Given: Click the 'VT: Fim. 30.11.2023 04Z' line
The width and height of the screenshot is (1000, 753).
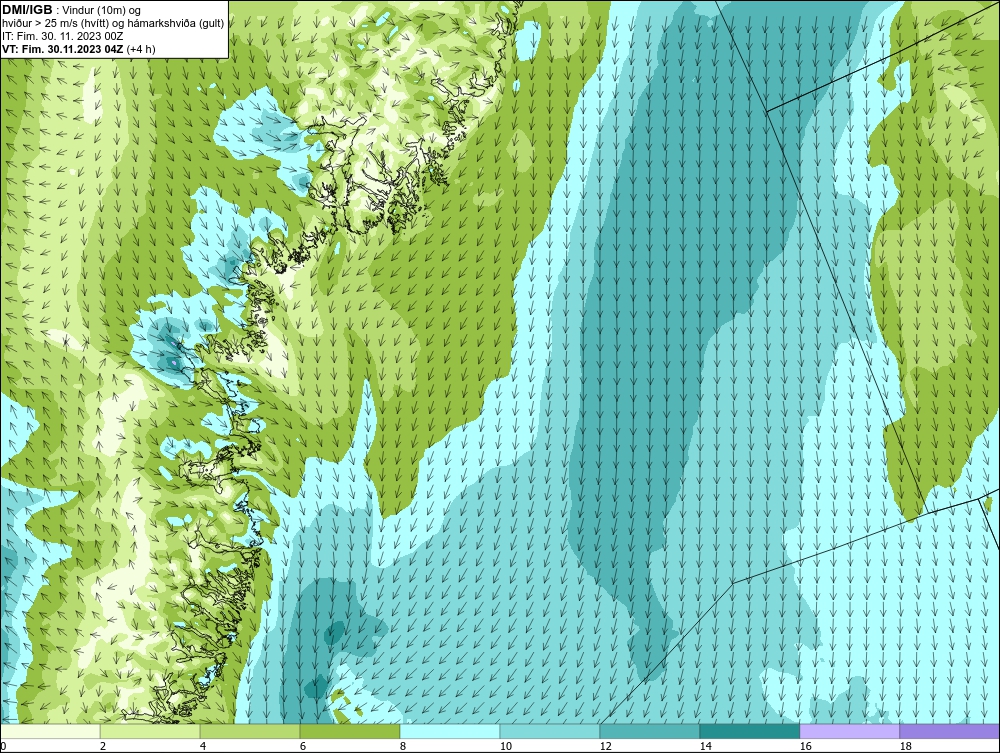Looking at the screenshot, I should point(63,49).
